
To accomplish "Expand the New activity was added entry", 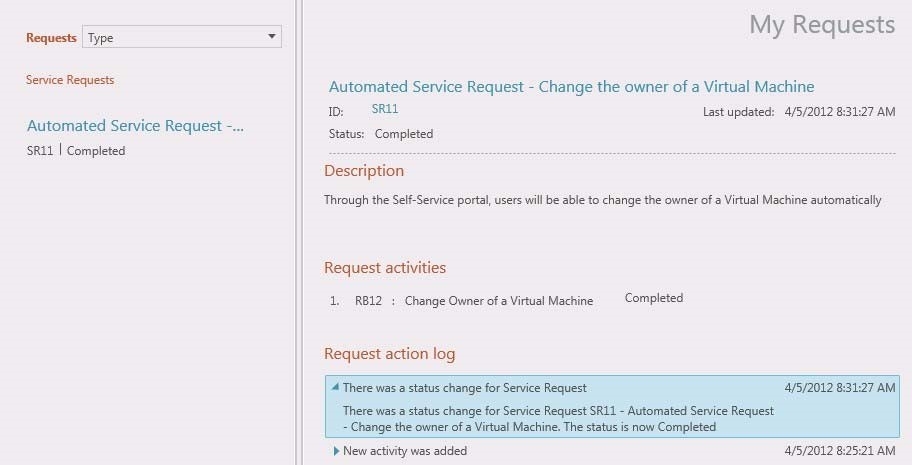I will [336, 451].
